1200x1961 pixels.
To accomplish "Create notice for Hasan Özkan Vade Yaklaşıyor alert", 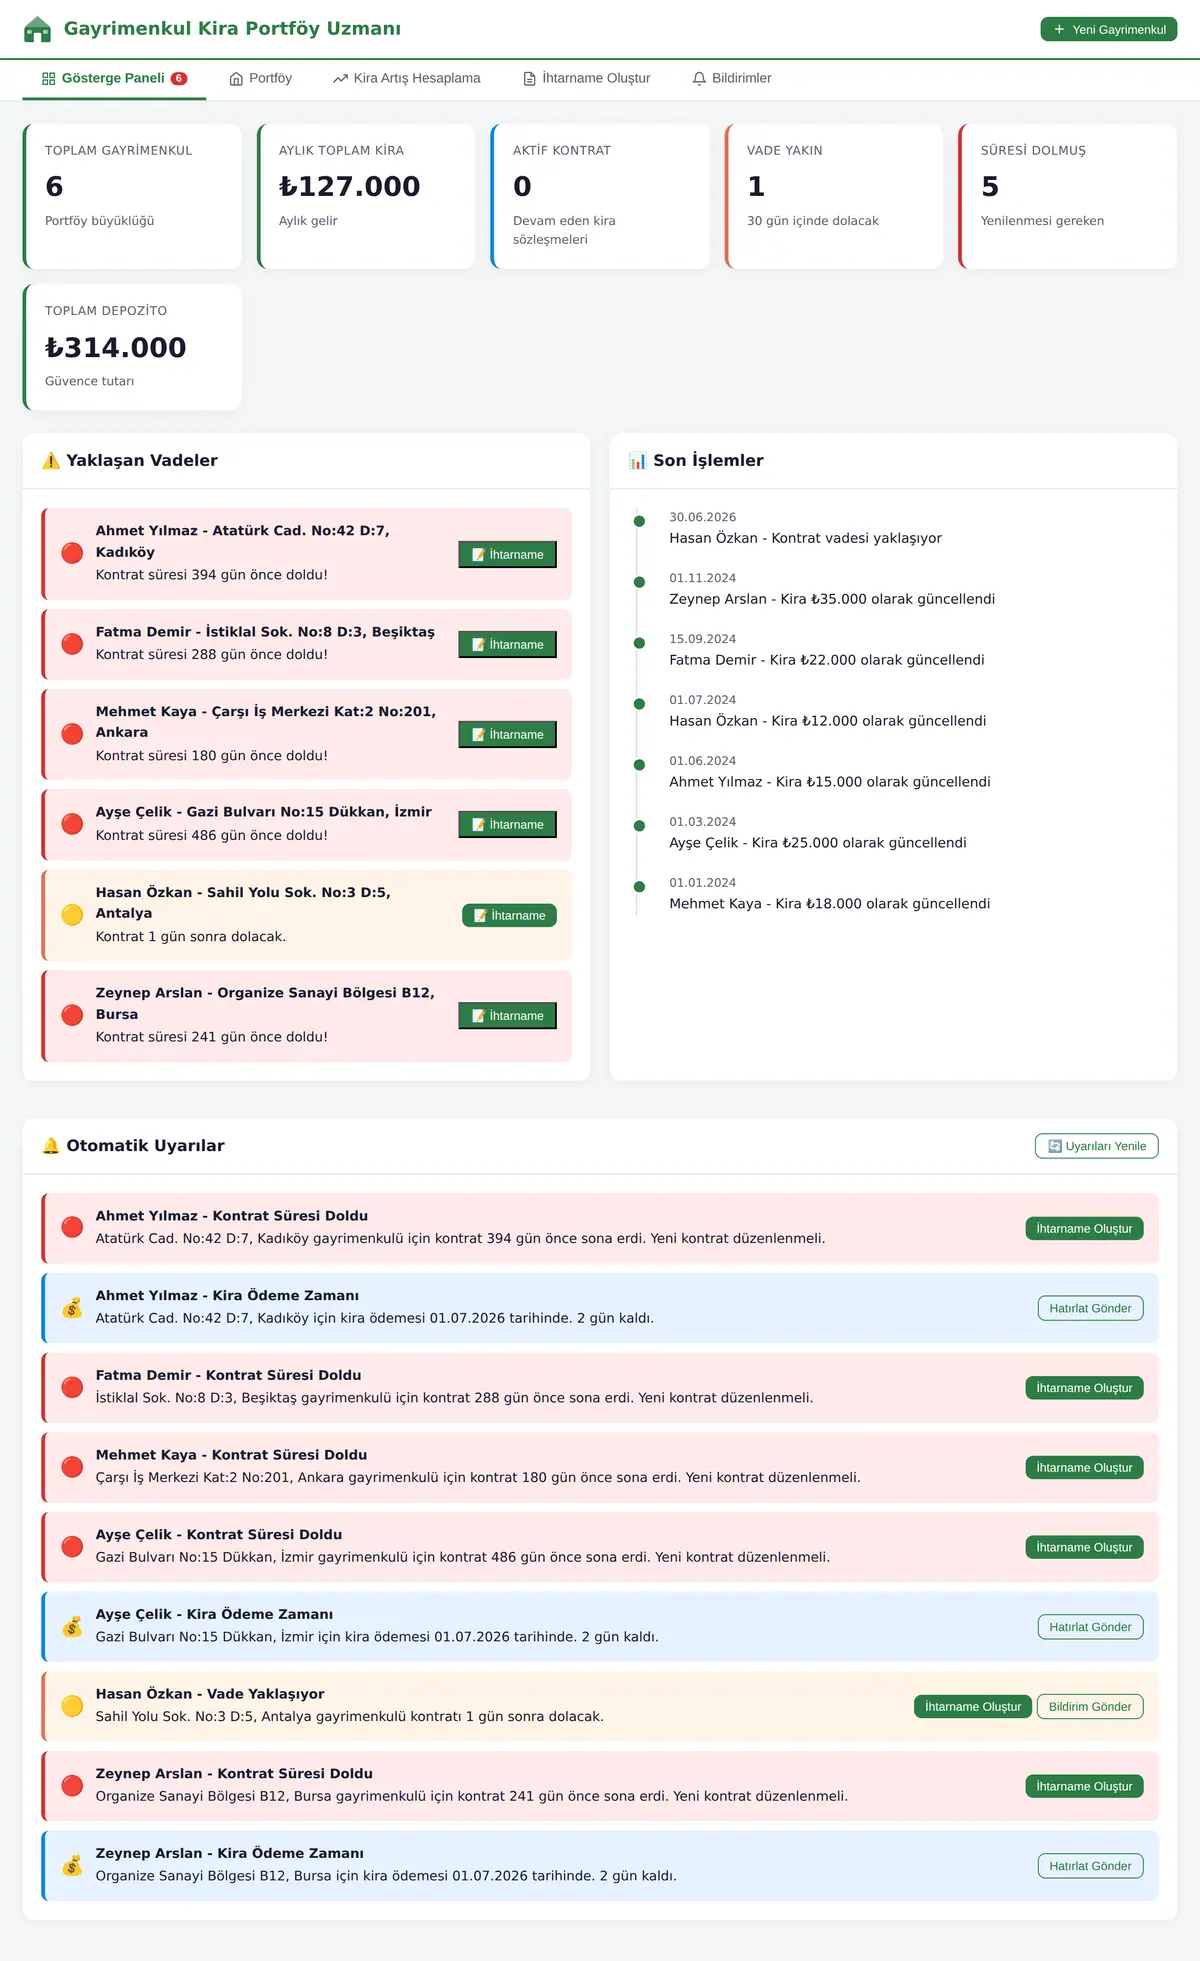I will [973, 1707].
